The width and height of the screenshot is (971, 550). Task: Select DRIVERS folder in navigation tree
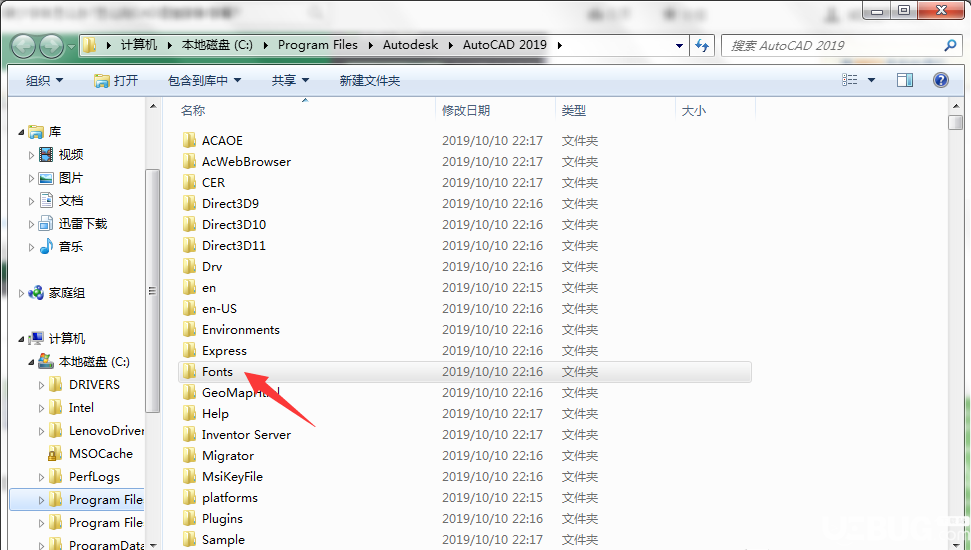(x=94, y=385)
